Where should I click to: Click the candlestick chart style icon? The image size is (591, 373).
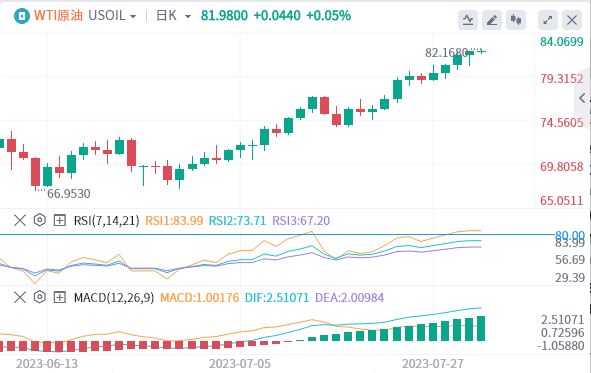[516, 20]
